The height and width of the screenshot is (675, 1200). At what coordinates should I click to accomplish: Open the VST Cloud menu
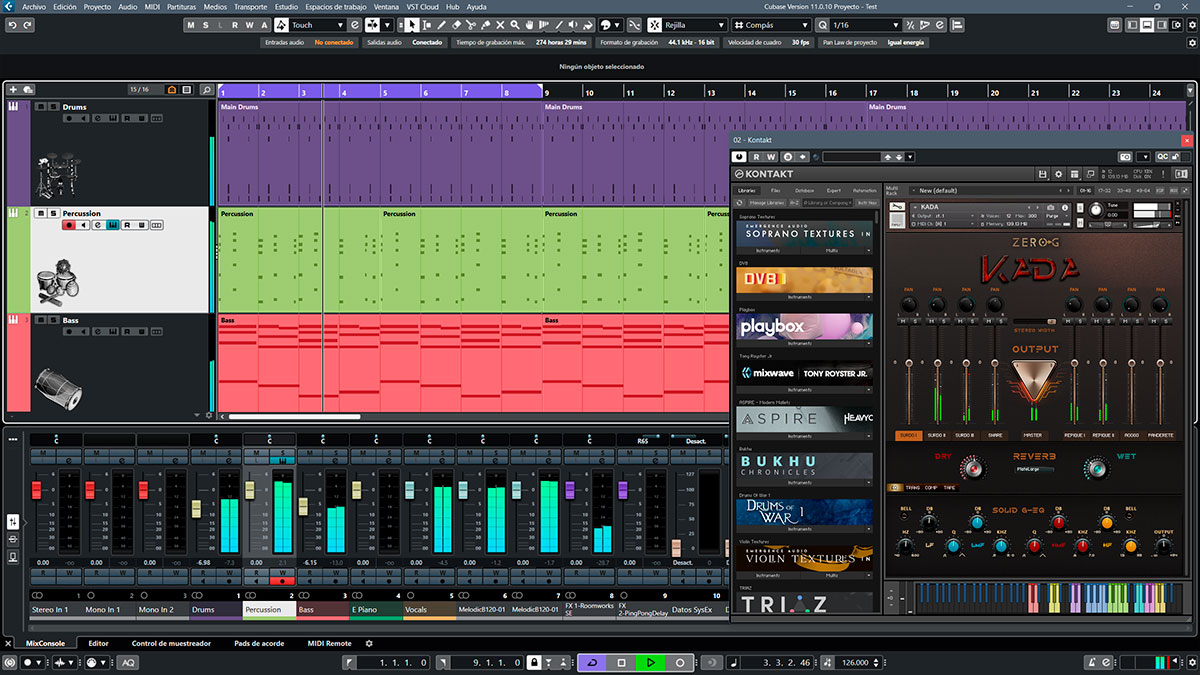pos(422,6)
